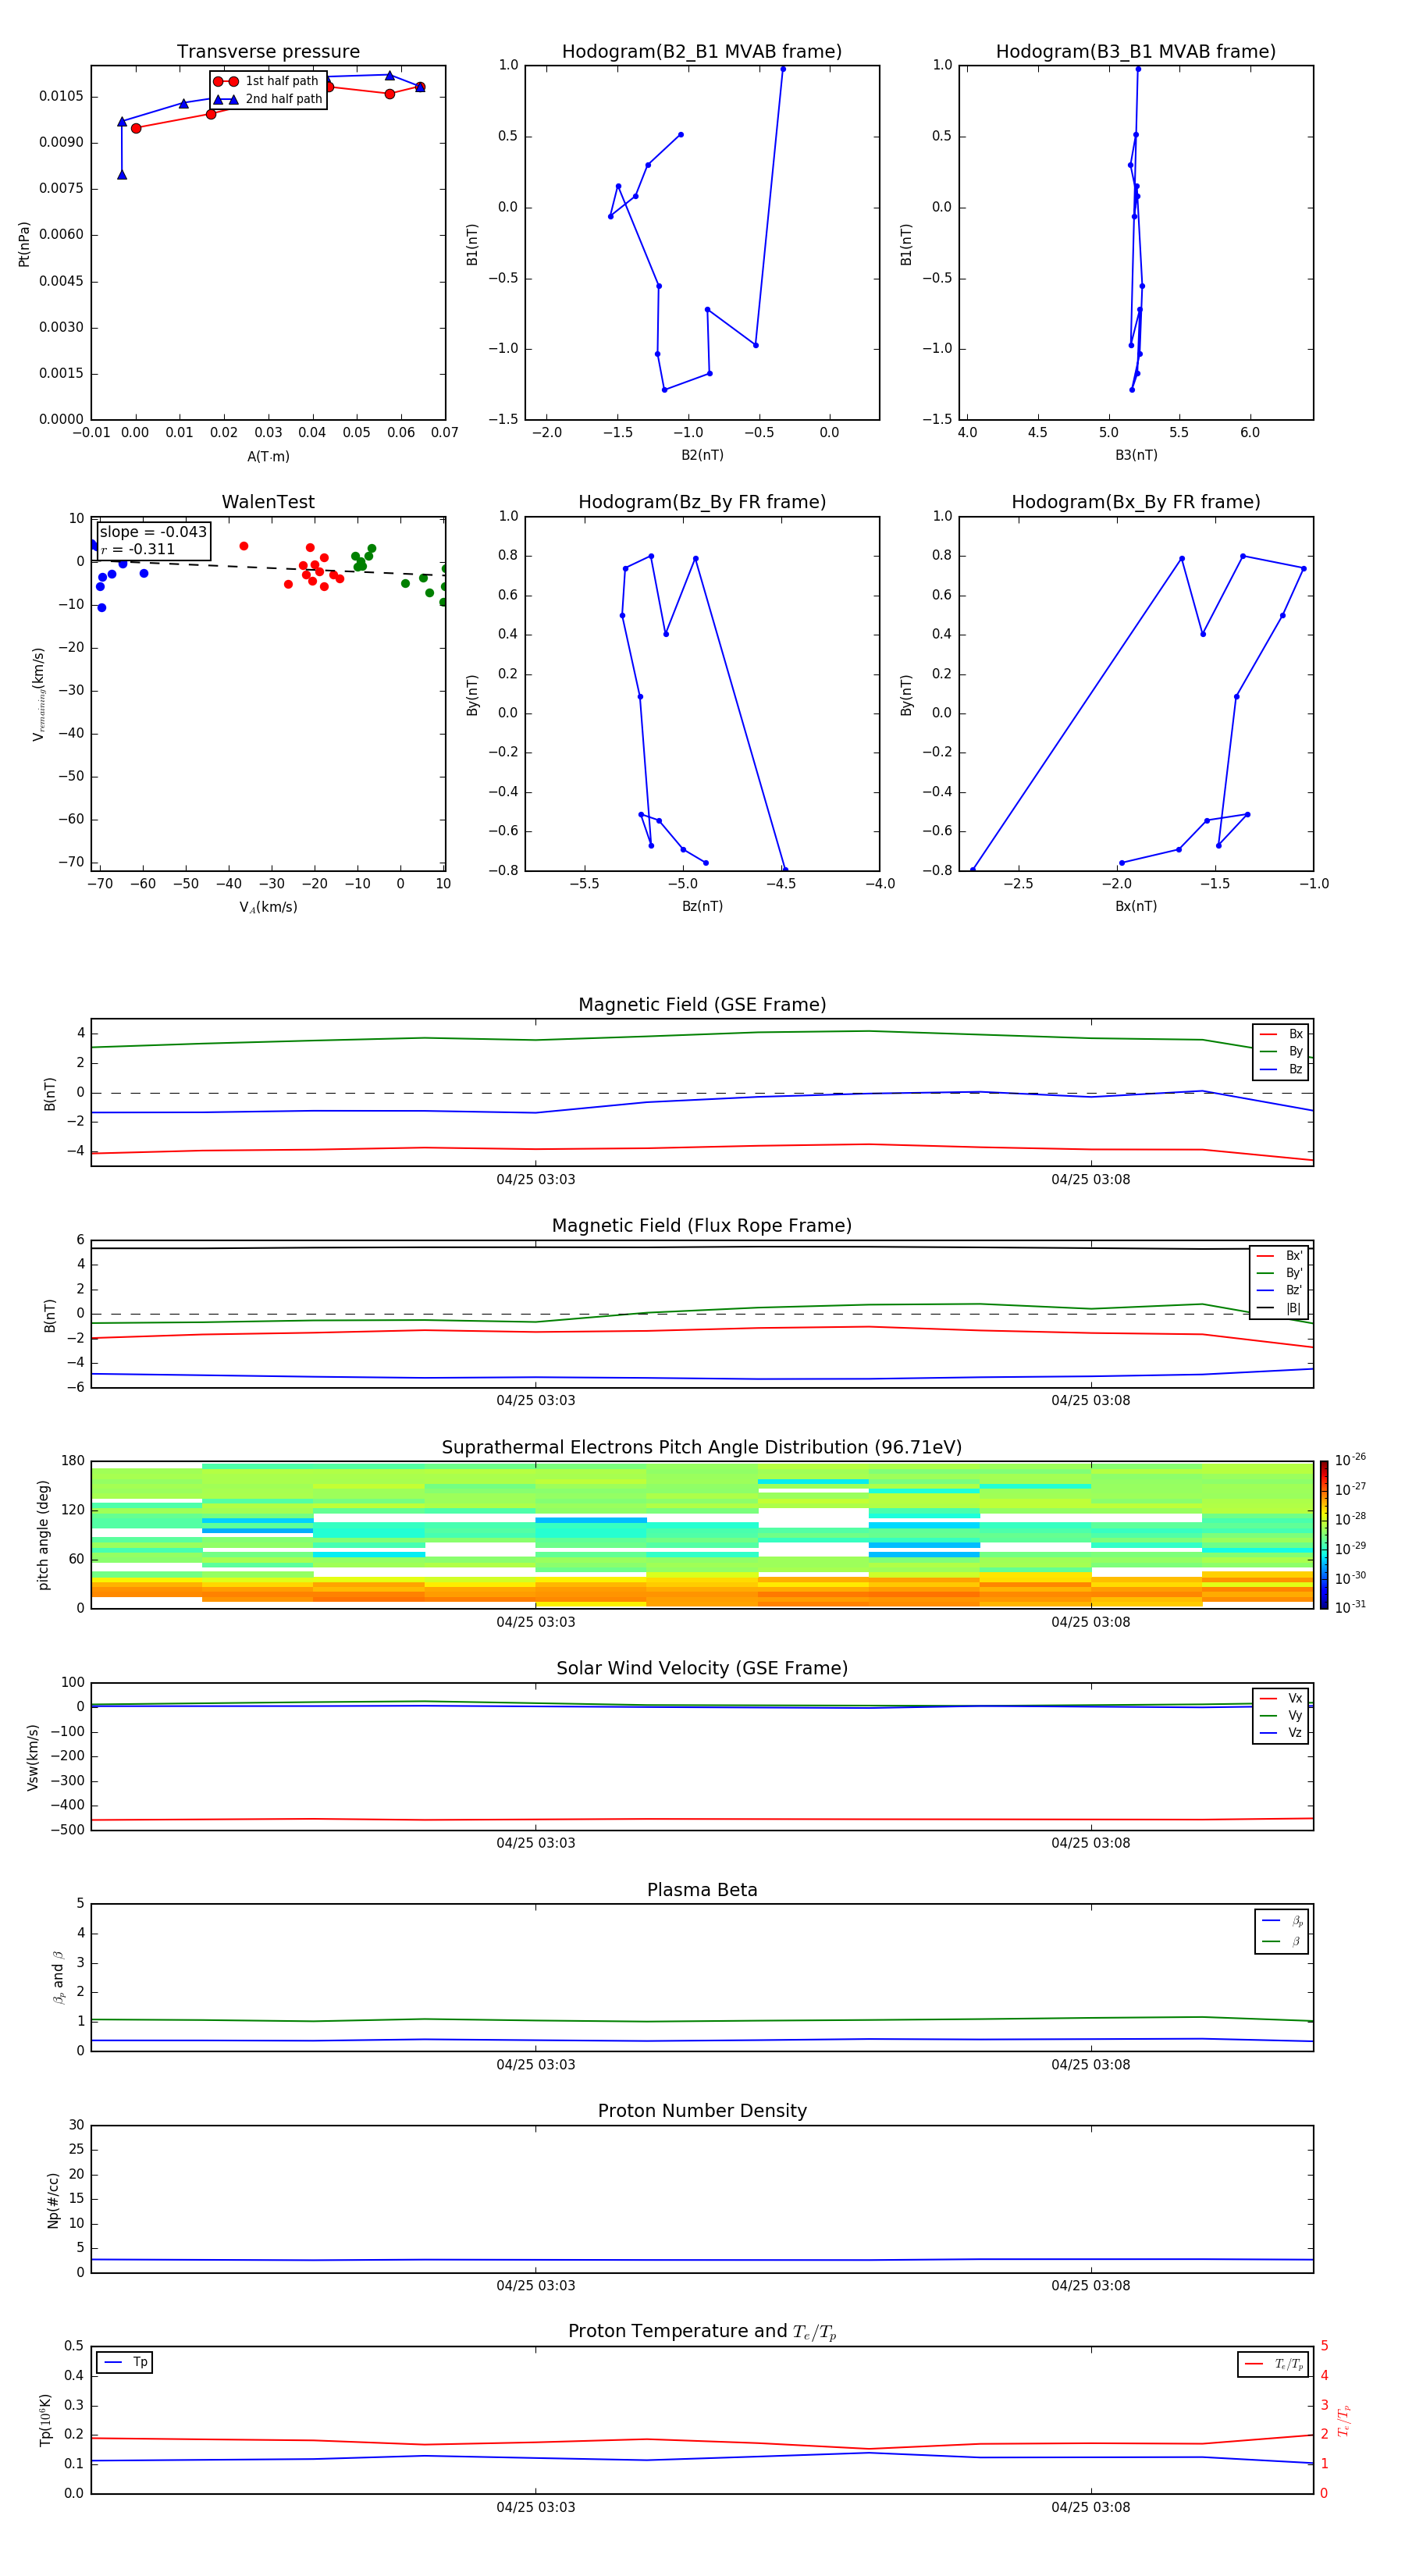
Task: Click the "Solar Wind Velocity (GSE Frame)" title
Action: [x=702, y=1668]
